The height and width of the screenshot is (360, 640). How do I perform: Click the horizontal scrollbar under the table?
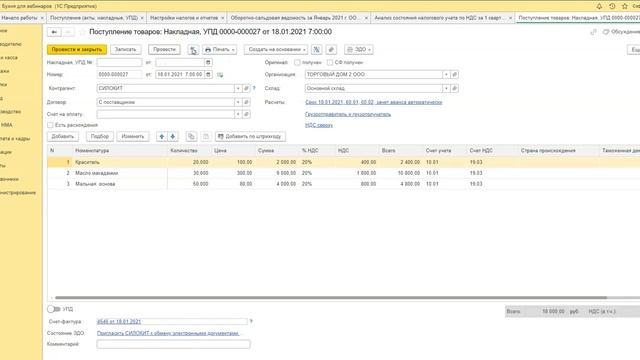[331, 298]
